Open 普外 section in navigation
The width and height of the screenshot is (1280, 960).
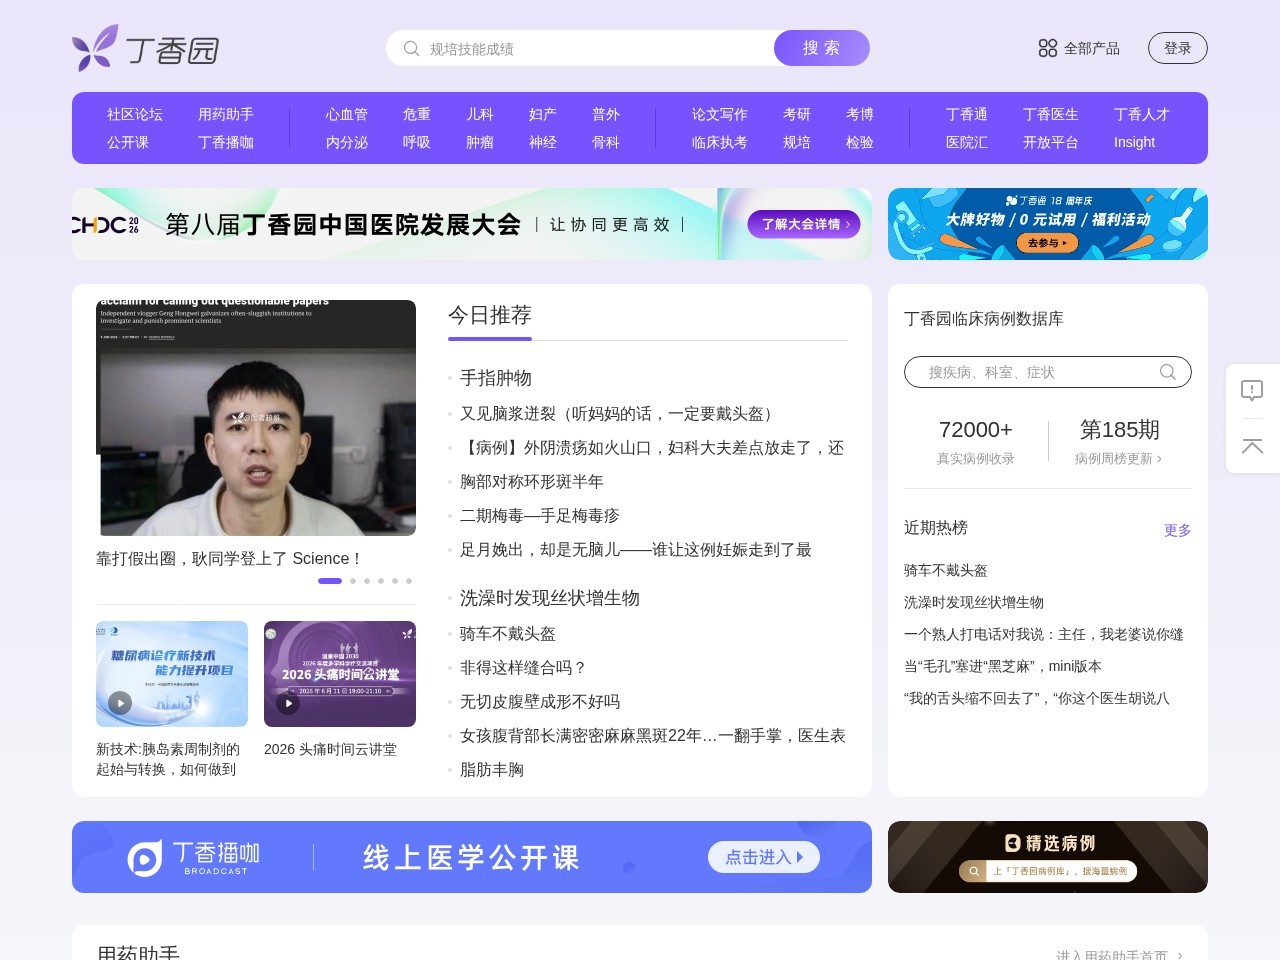coord(606,114)
